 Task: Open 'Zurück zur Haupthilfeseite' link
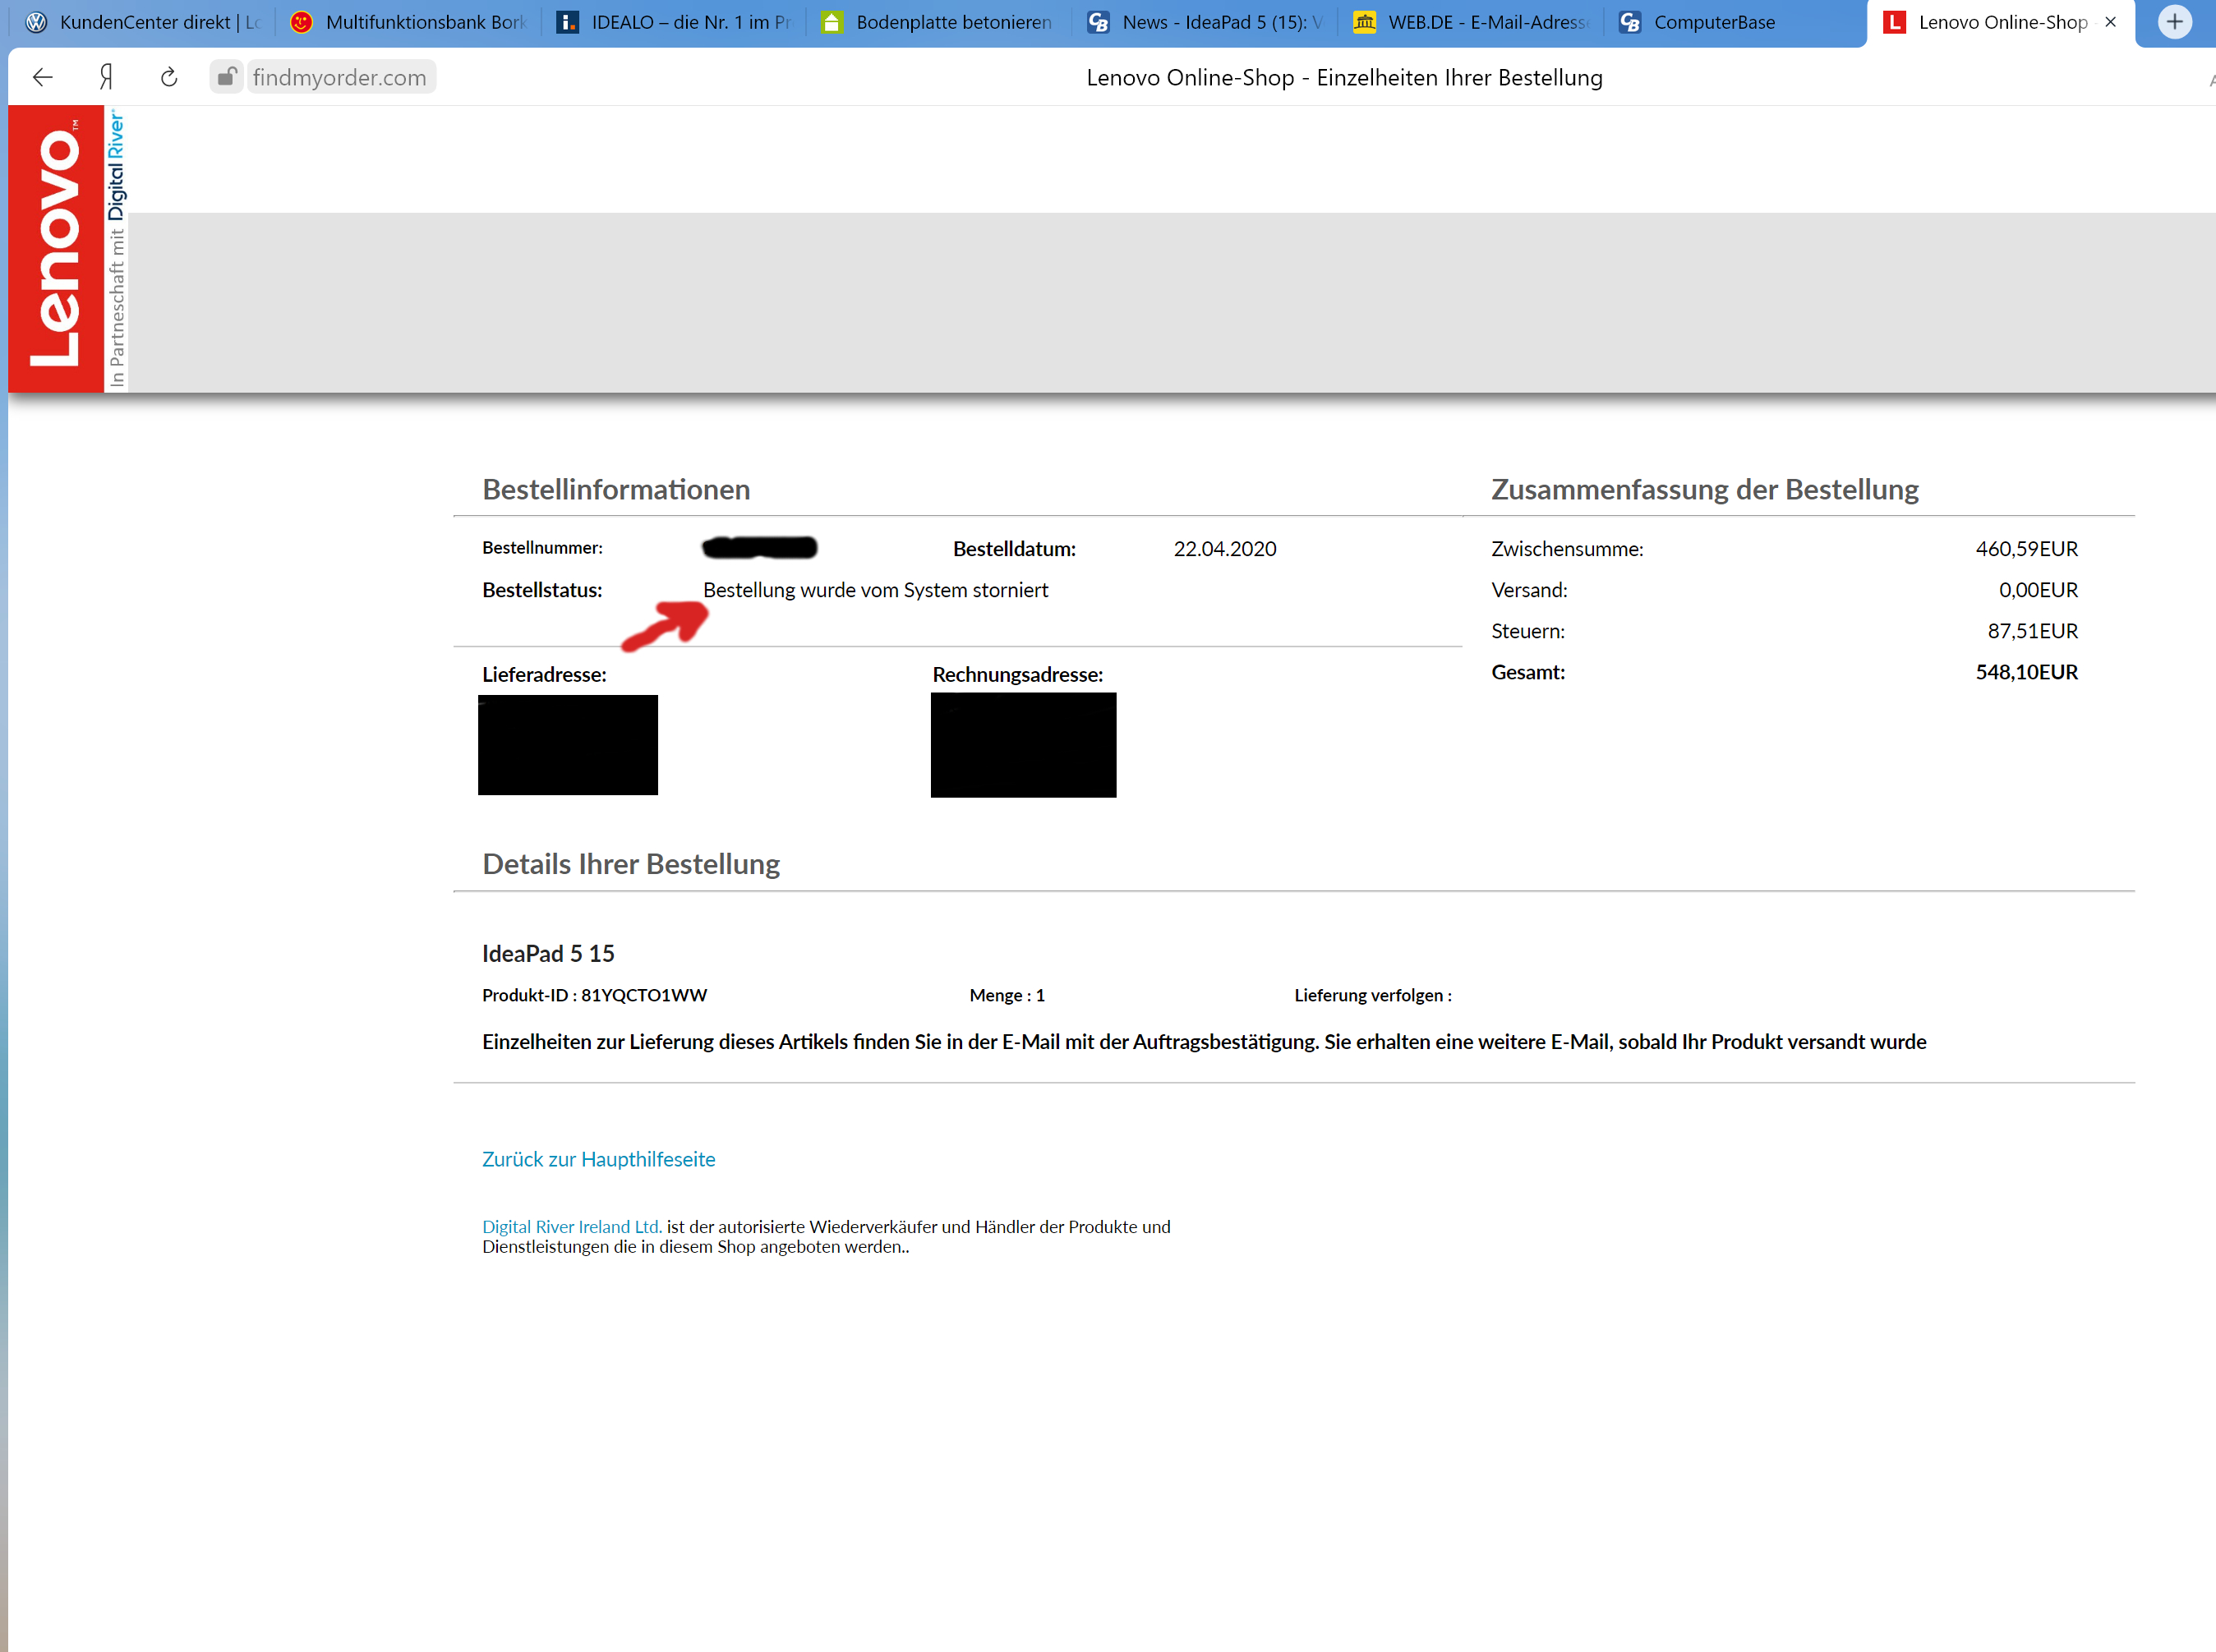click(598, 1159)
